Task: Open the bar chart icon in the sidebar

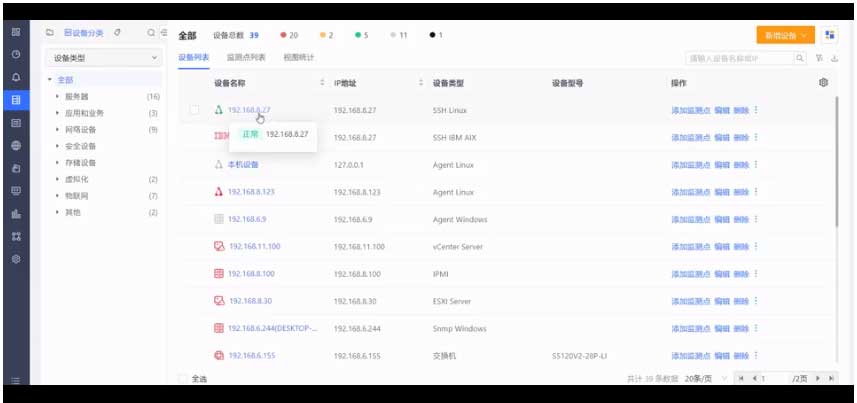Action: coord(16,214)
